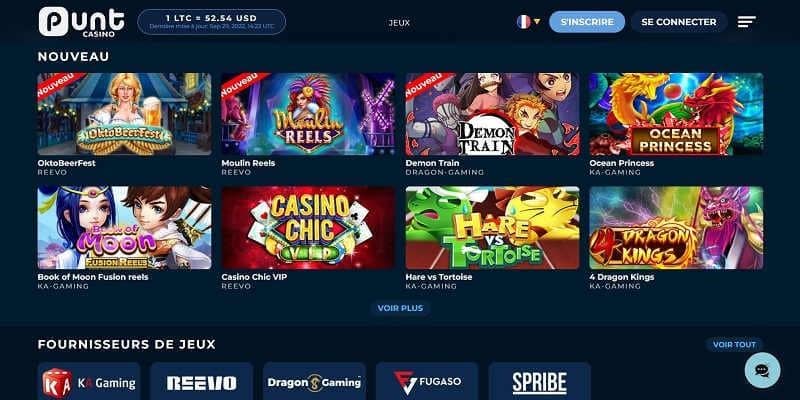Select the KA Gaming provider logo

click(89, 382)
